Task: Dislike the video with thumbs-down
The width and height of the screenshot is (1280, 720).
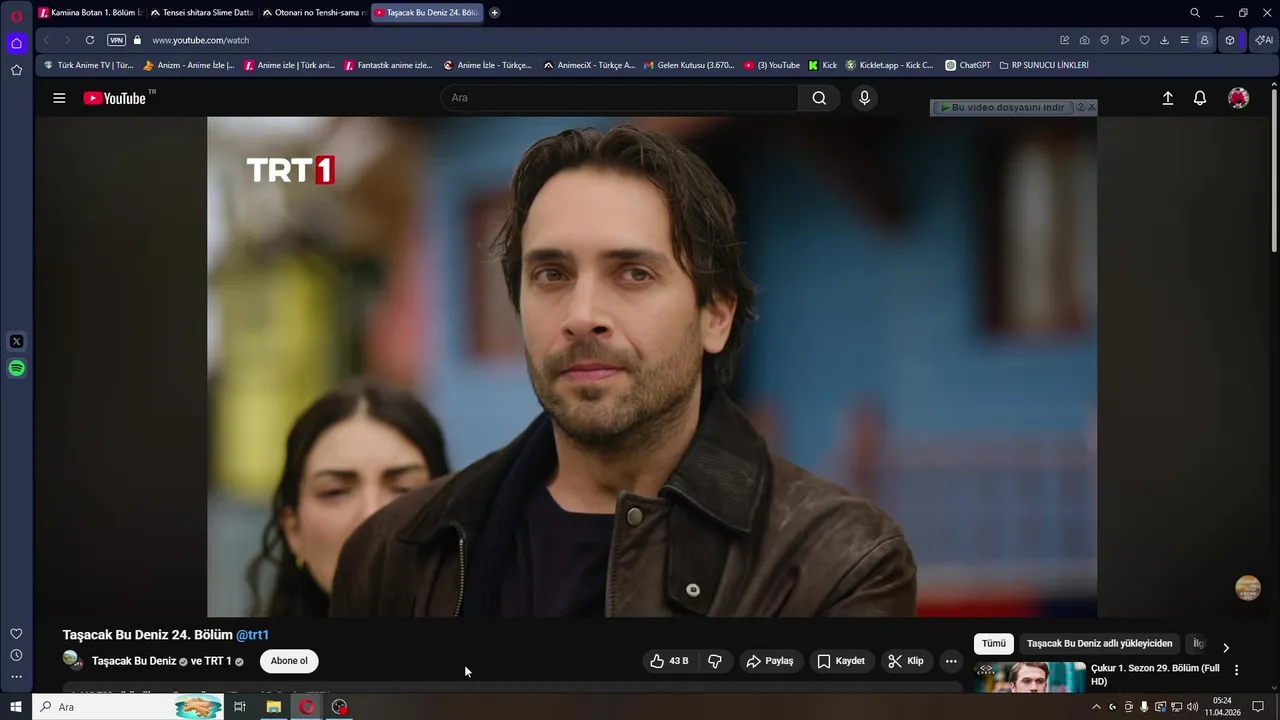Action: pyautogui.click(x=715, y=661)
